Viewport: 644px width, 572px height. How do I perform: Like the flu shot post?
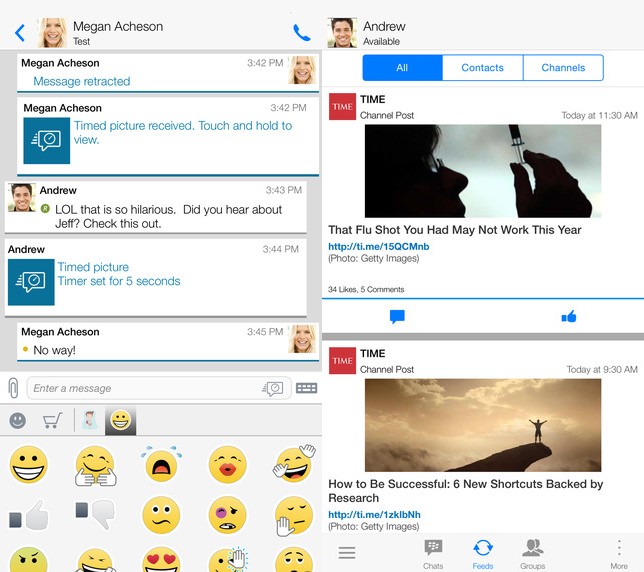569,316
